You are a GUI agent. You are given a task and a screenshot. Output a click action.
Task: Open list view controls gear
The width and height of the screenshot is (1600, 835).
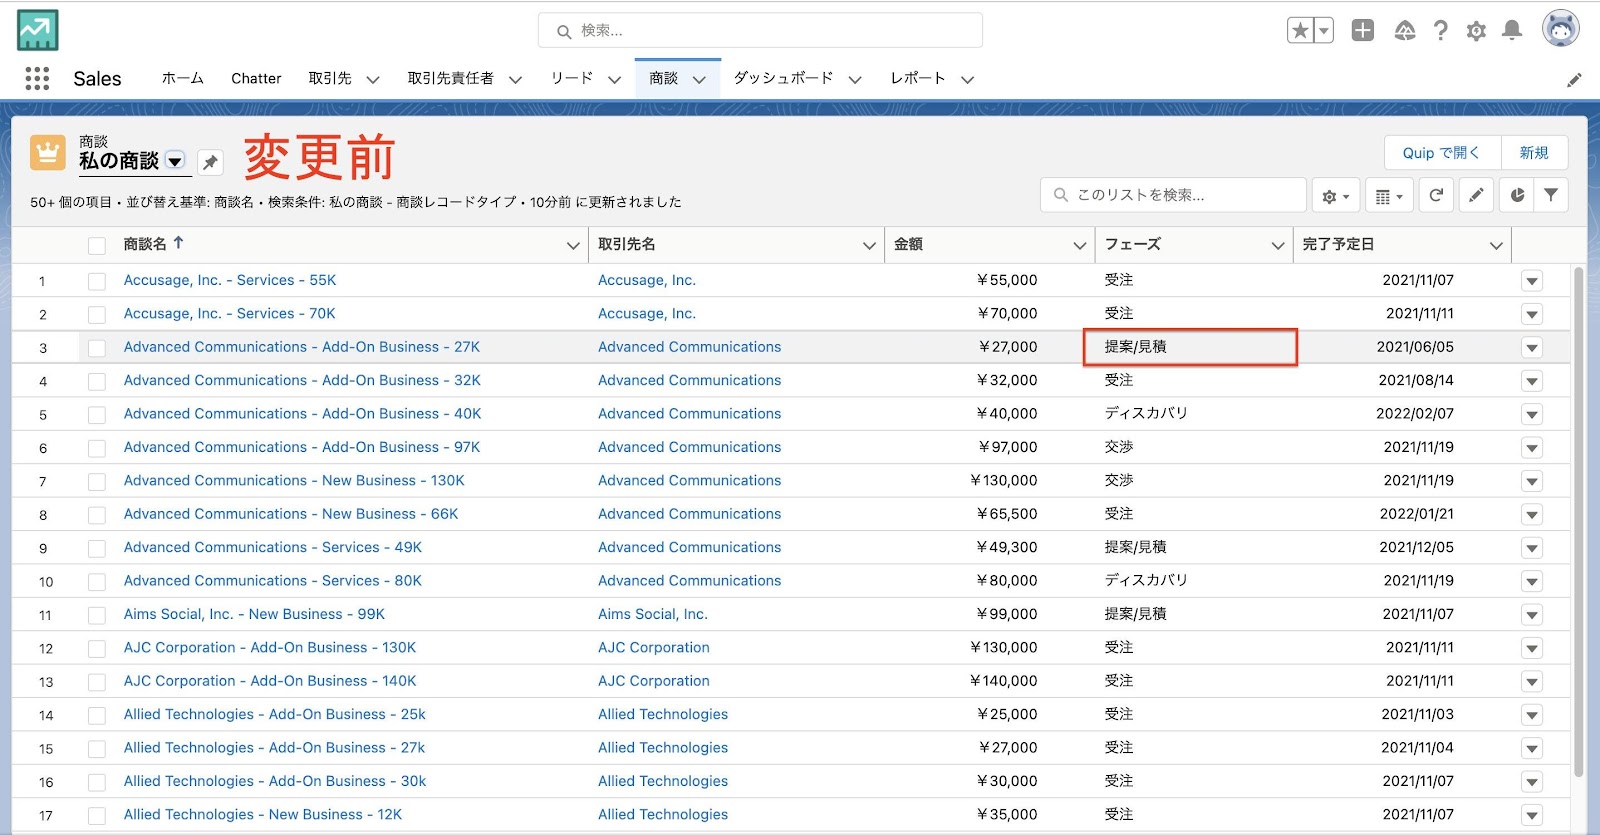[x=1336, y=196]
